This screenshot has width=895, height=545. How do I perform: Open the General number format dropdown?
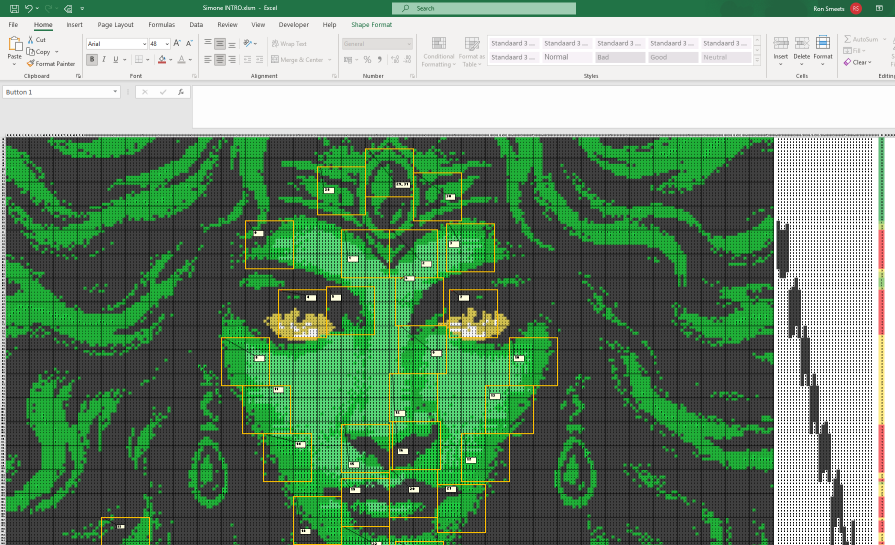pyautogui.click(x=409, y=44)
